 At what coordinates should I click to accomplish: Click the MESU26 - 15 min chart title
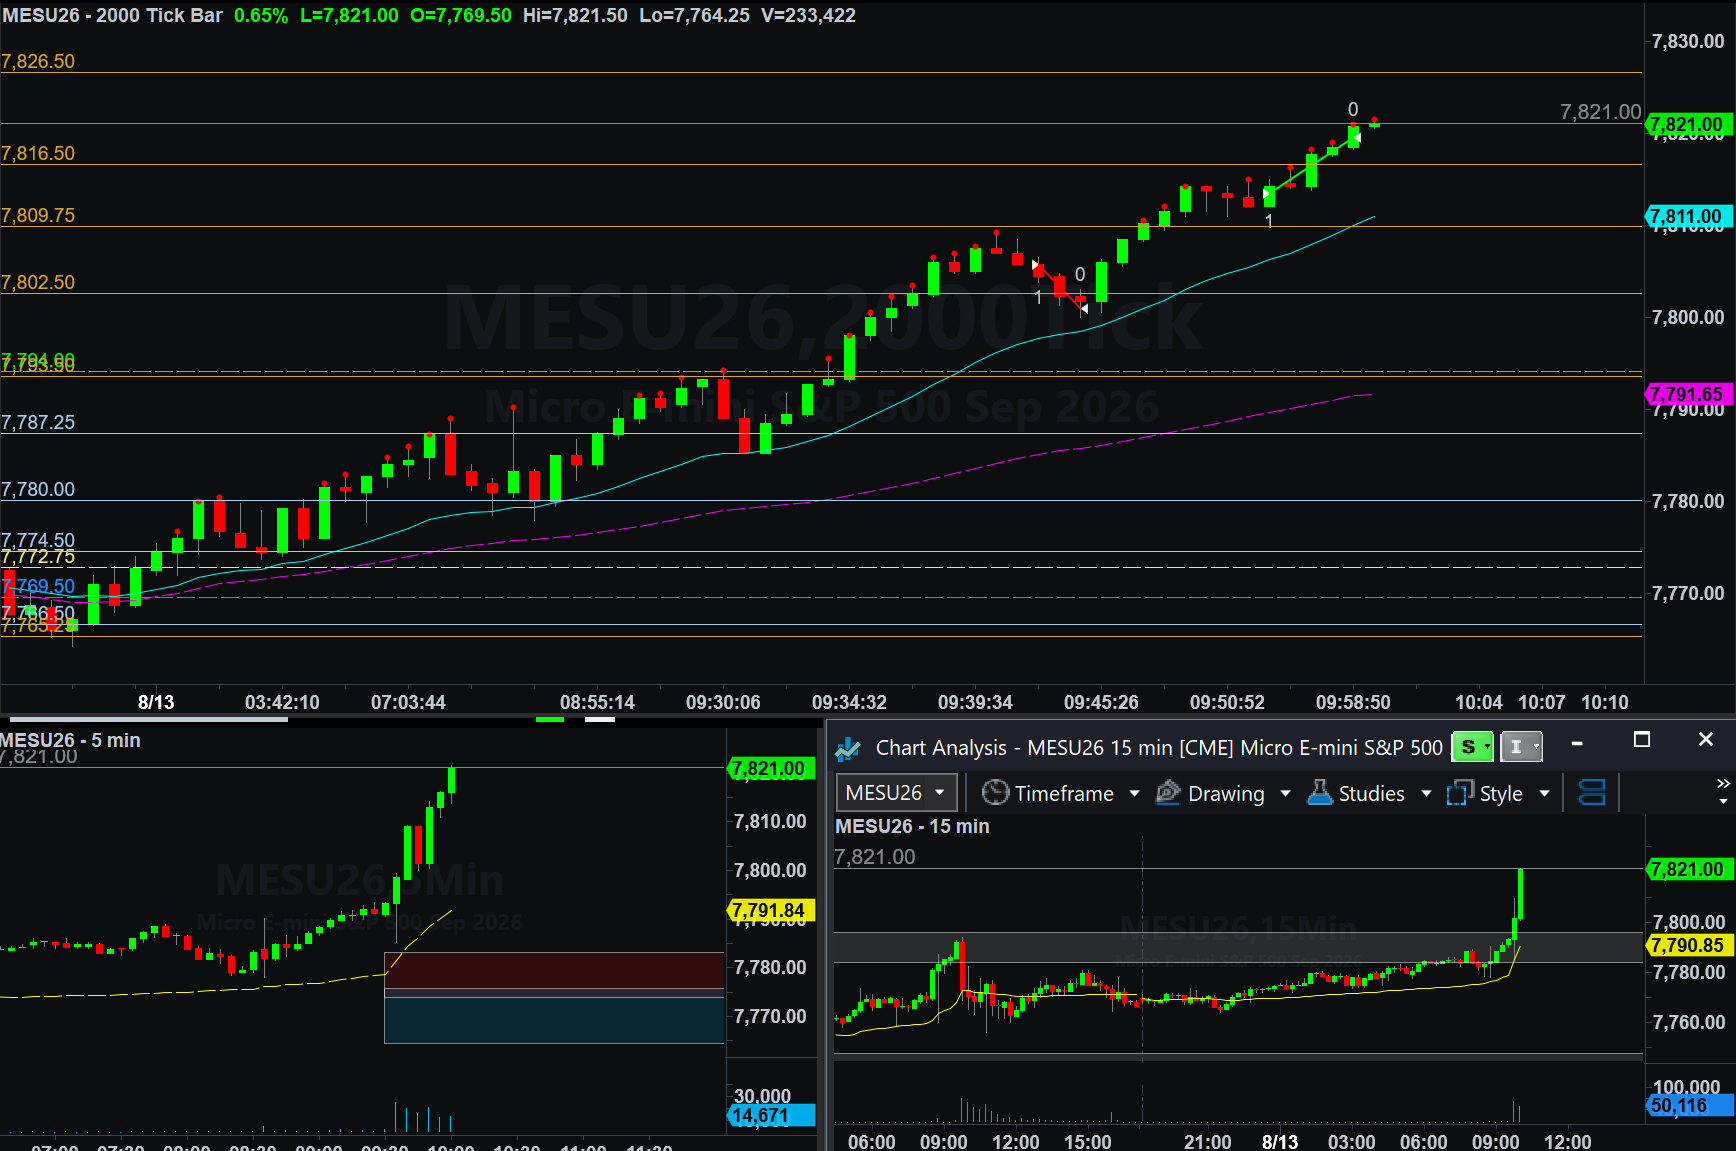click(x=912, y=826)
